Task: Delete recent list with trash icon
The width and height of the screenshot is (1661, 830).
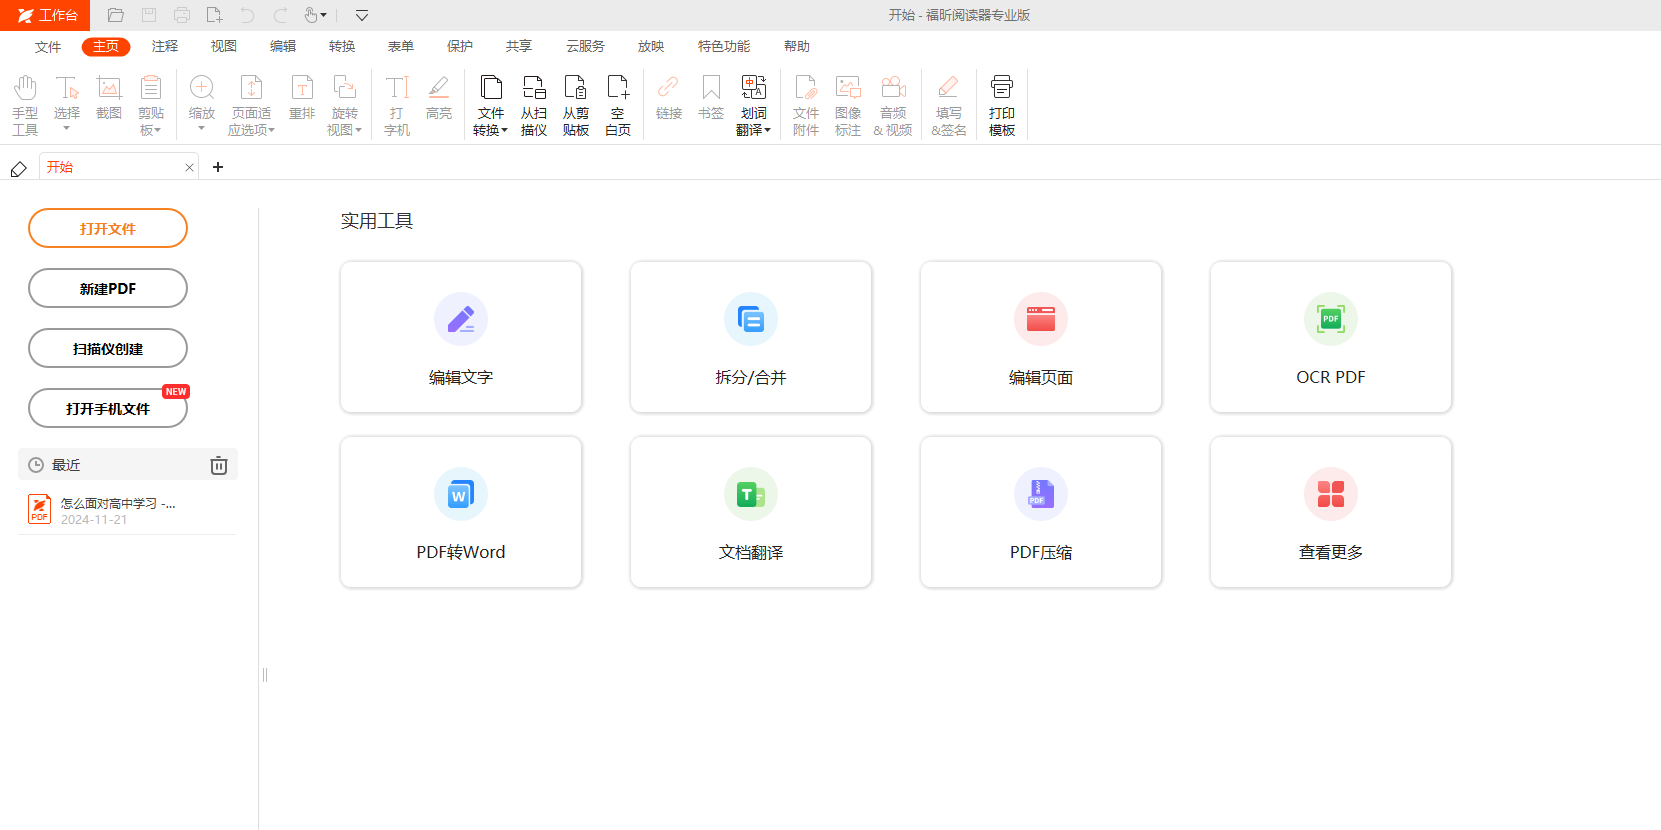Action: (219, 465)
